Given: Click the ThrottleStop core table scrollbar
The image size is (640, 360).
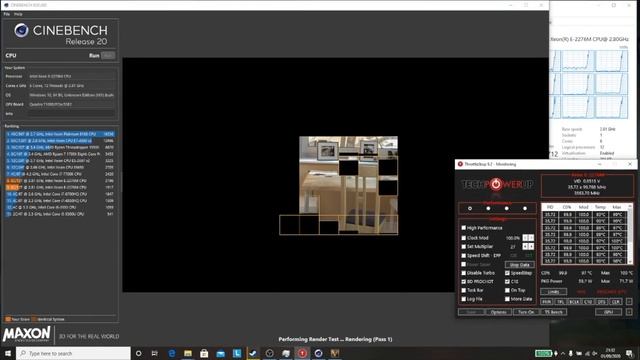Looking at the screenshot, I should 630,234.
